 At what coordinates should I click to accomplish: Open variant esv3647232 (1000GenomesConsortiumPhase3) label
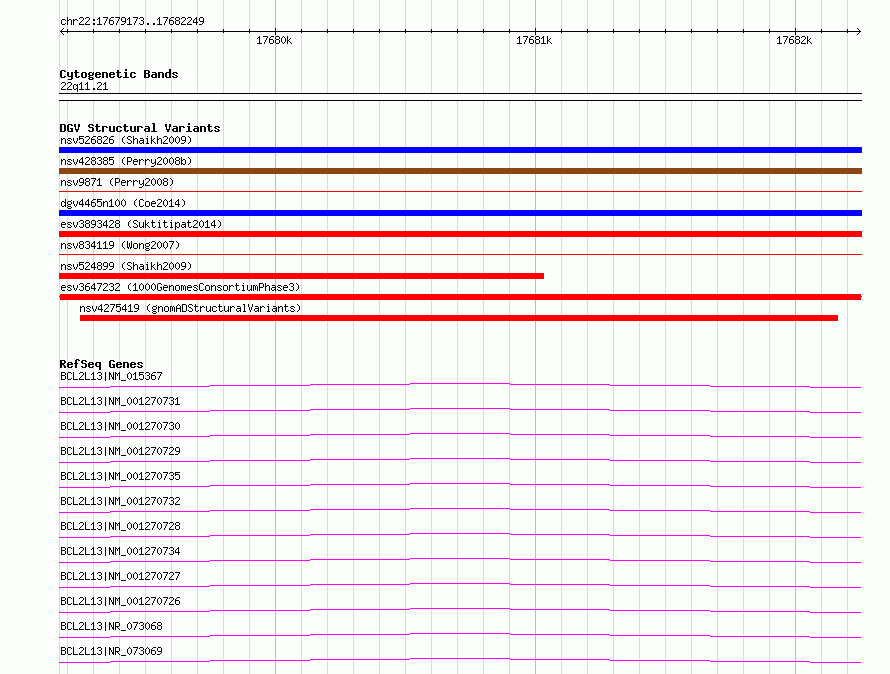click(x=180, y=287)
